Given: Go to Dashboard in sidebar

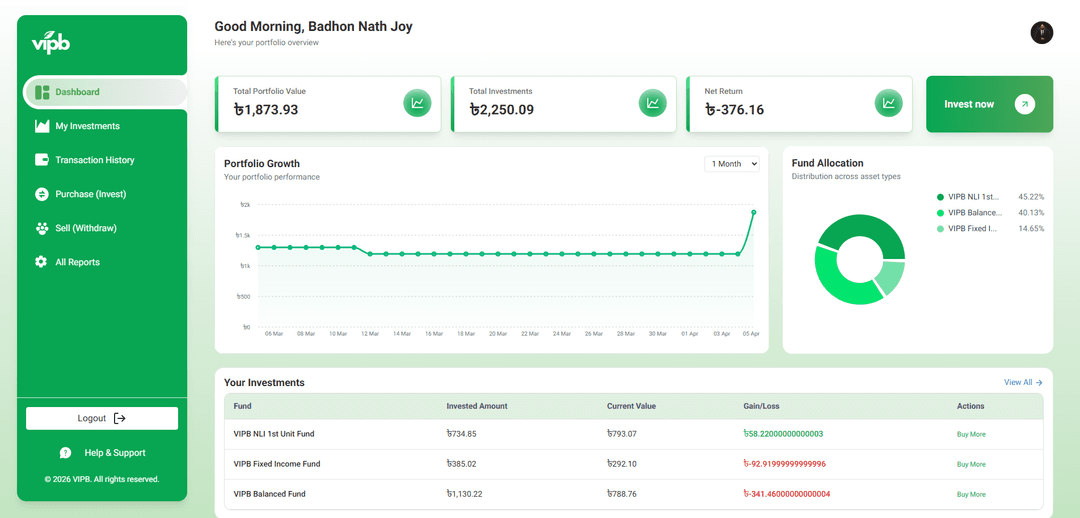Looking at the screenshot, I should (105, 92).
